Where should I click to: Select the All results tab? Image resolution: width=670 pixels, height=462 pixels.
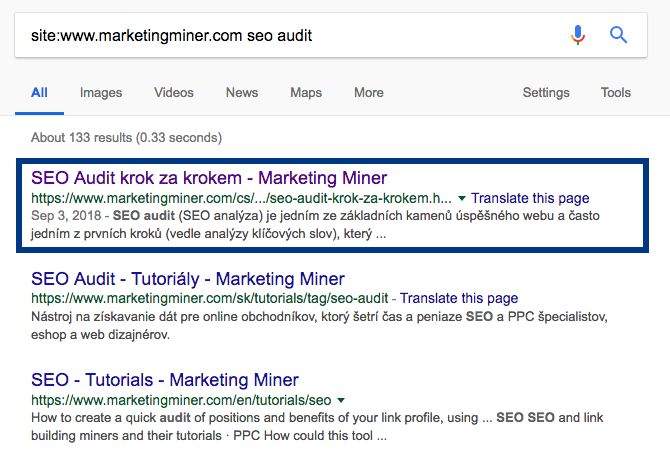(x=39, y=93)
